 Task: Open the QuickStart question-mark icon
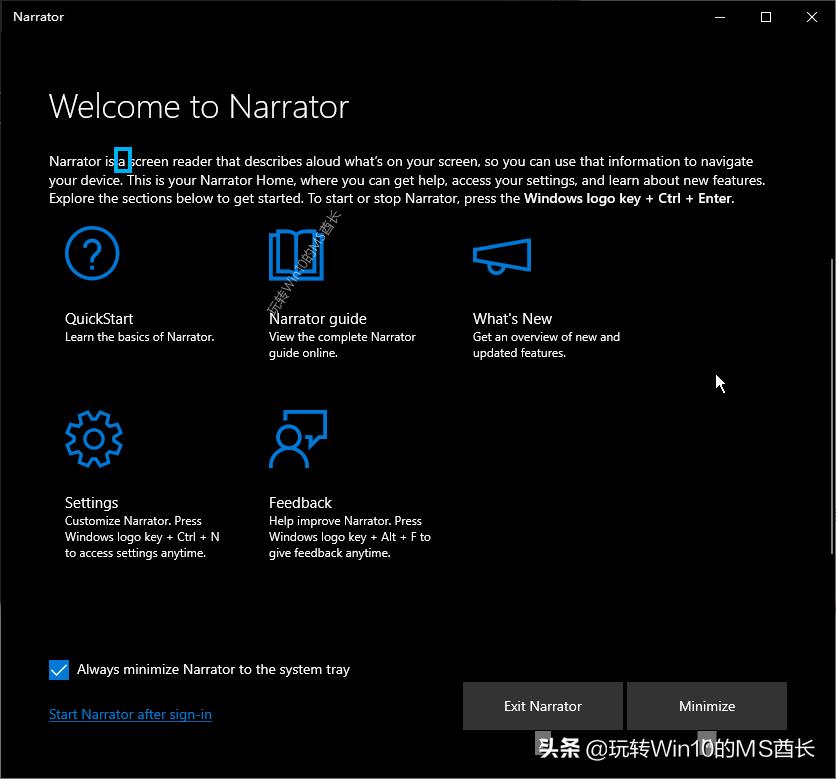(92, 253)
